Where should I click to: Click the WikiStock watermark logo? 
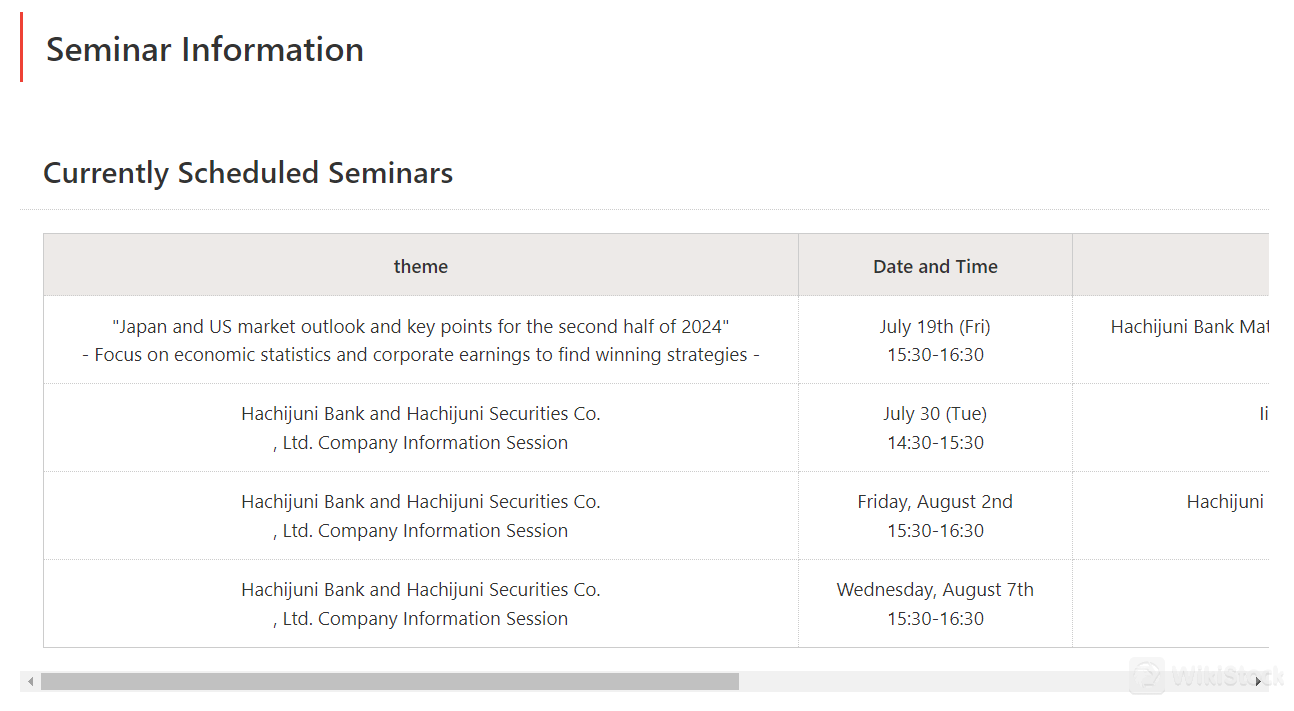click(x=1147, y=676)
